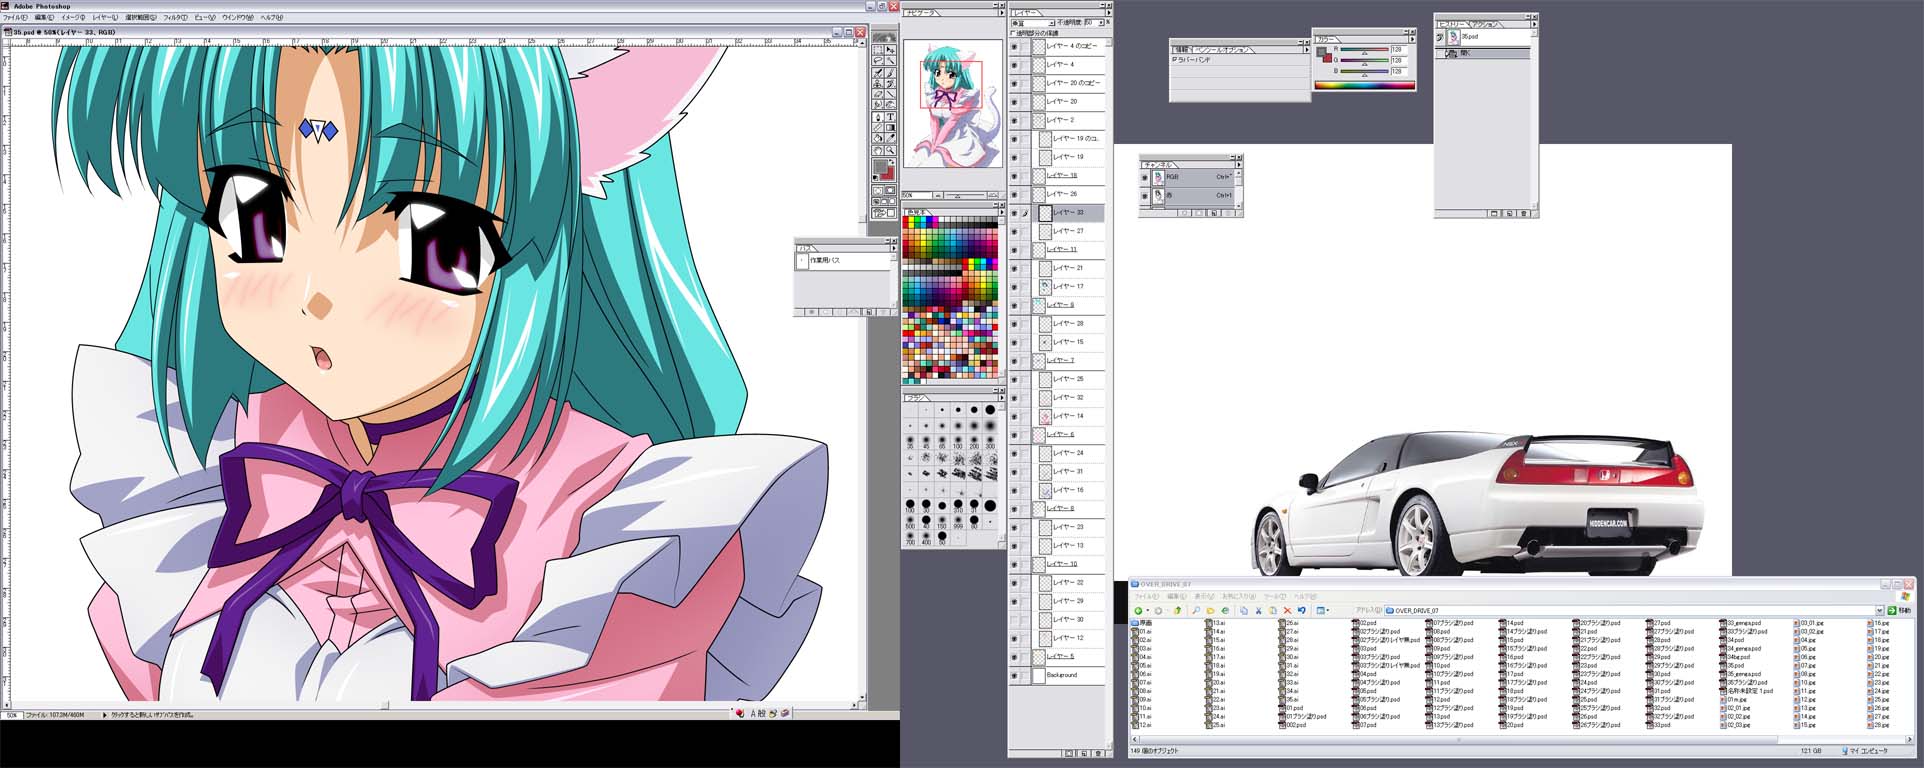Toggle visibility of the Background layer

(1014, 675)
